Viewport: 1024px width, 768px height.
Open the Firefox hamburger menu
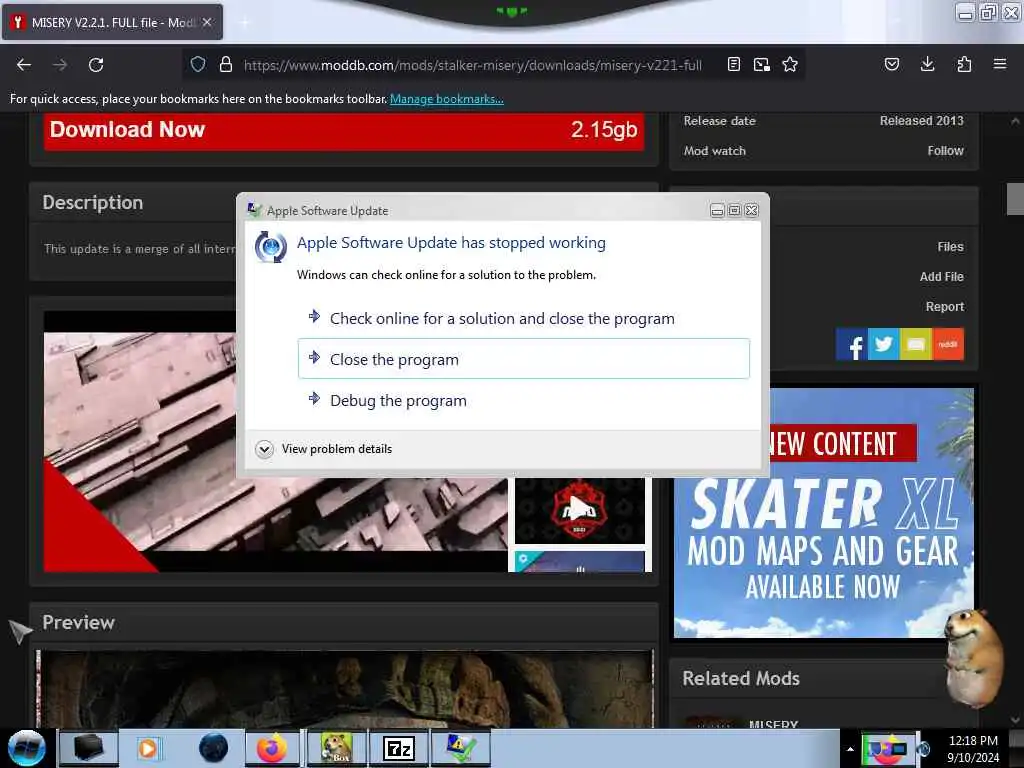coord(1000,64)
